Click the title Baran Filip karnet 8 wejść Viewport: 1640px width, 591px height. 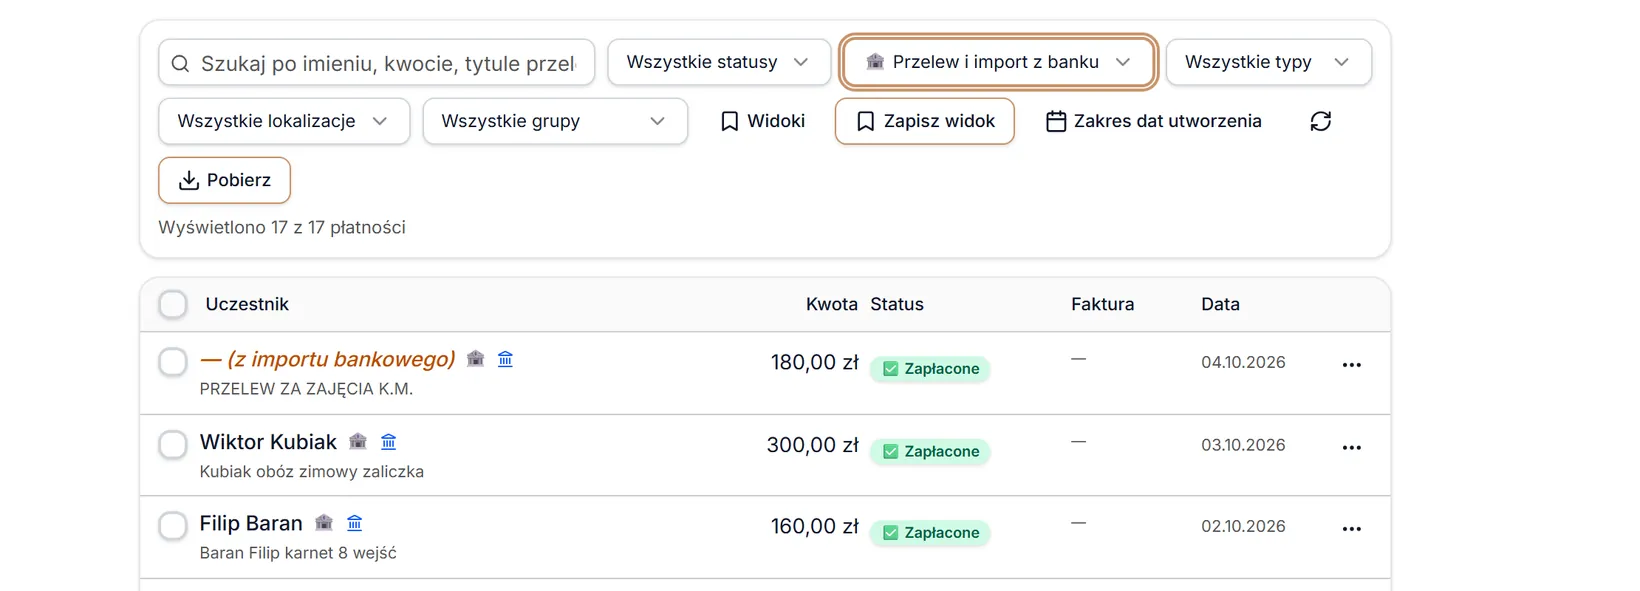coord(298,553)
